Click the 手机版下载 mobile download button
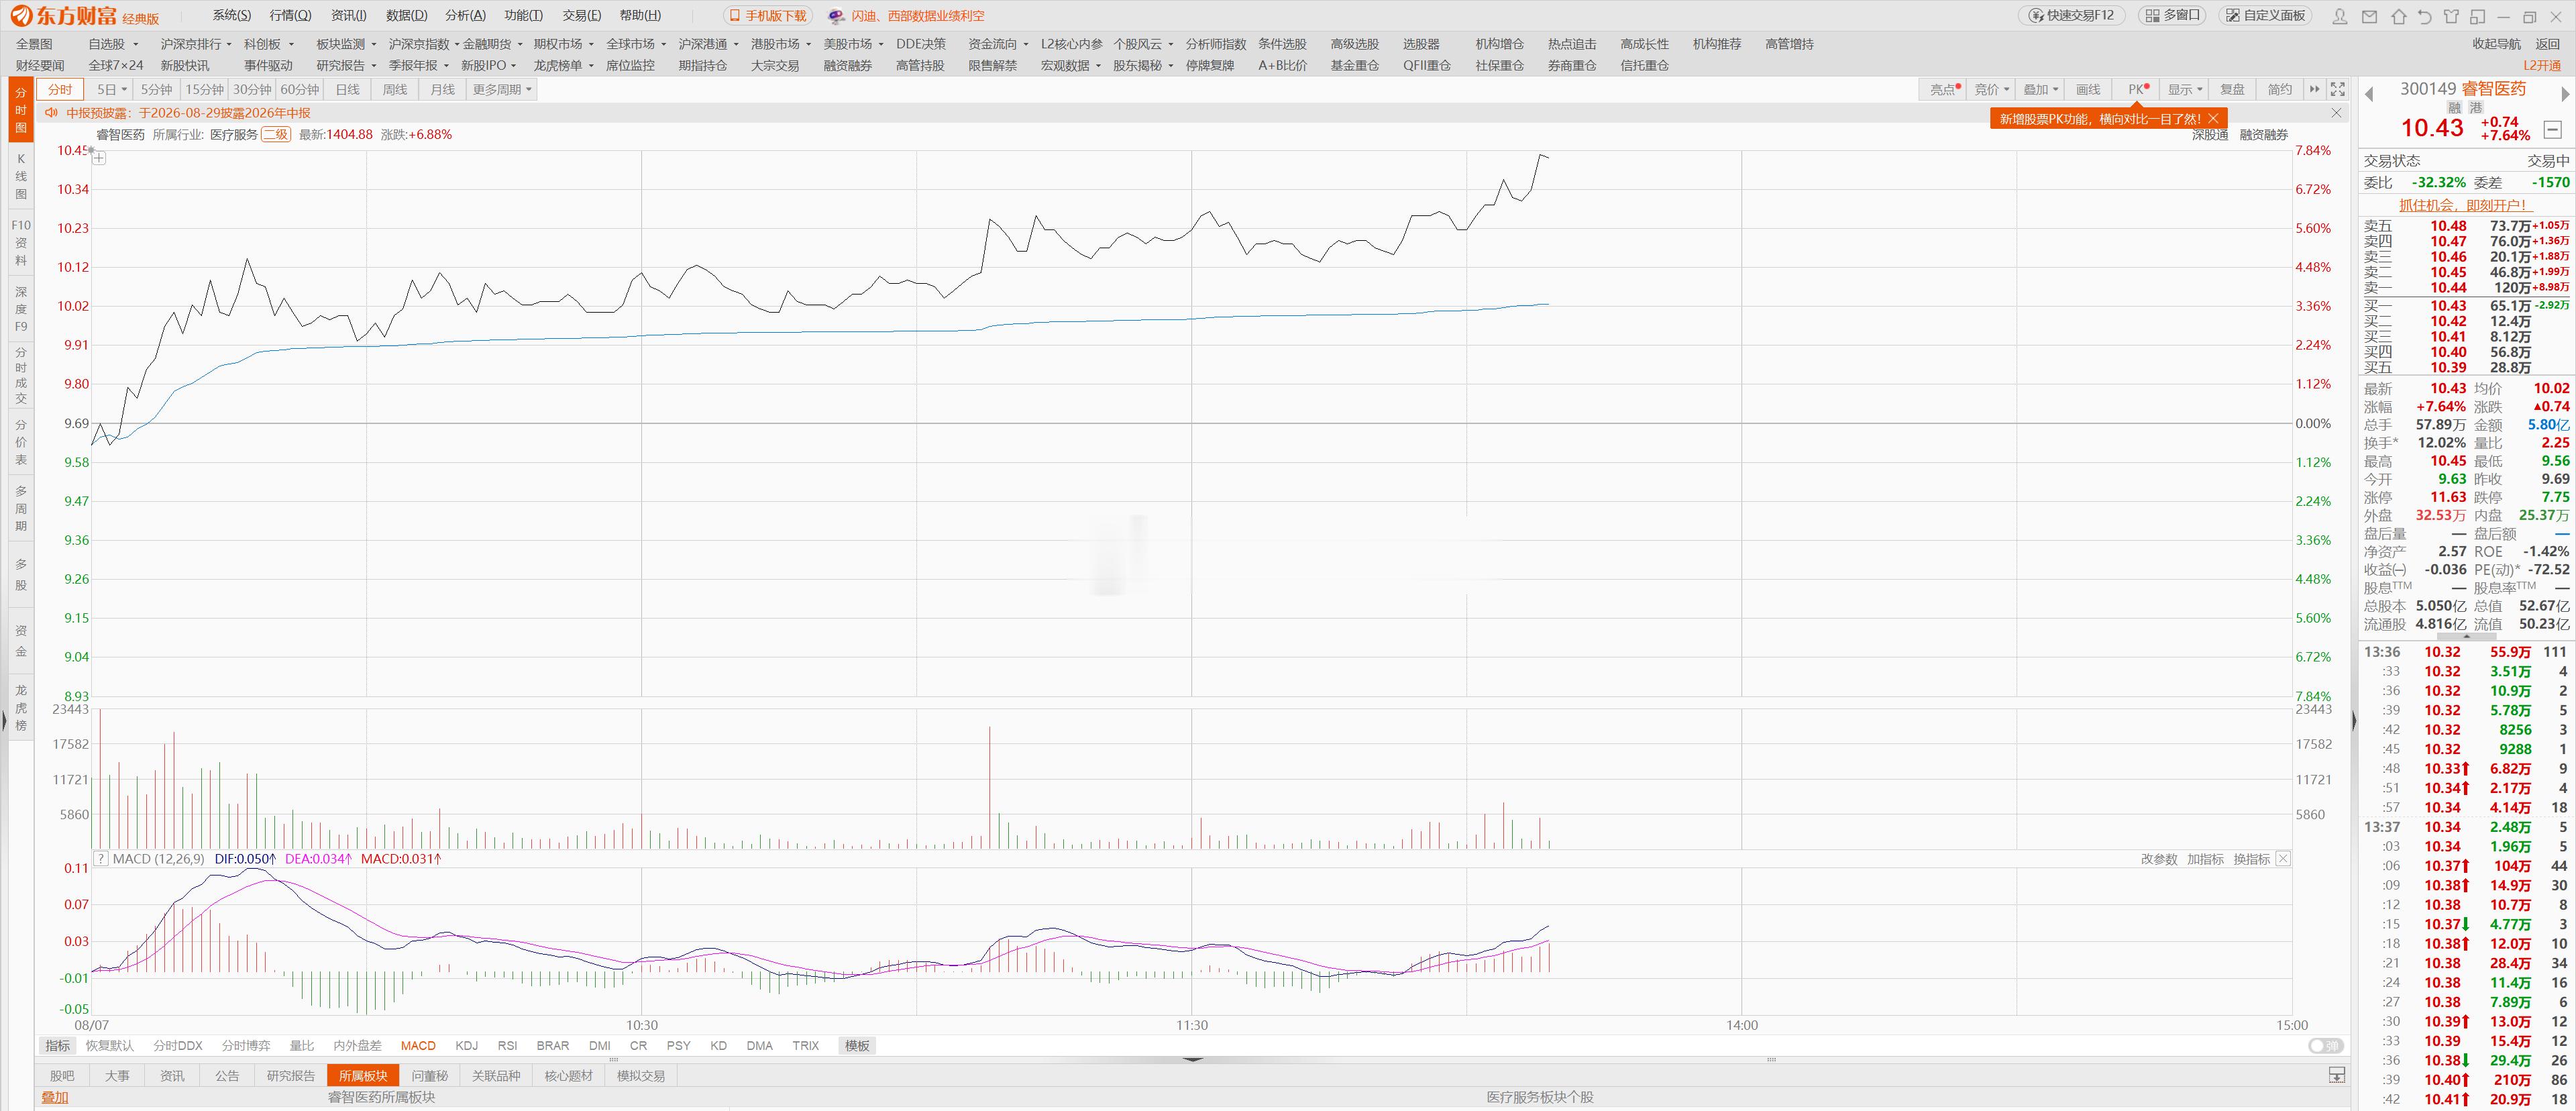2576x1111 pixels. 768,16
